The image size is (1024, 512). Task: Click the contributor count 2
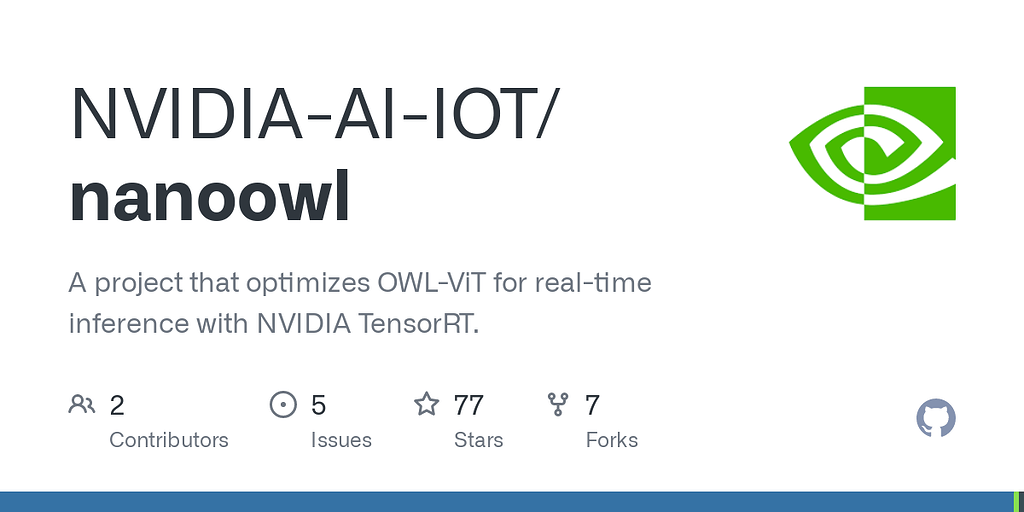(117, 405)
